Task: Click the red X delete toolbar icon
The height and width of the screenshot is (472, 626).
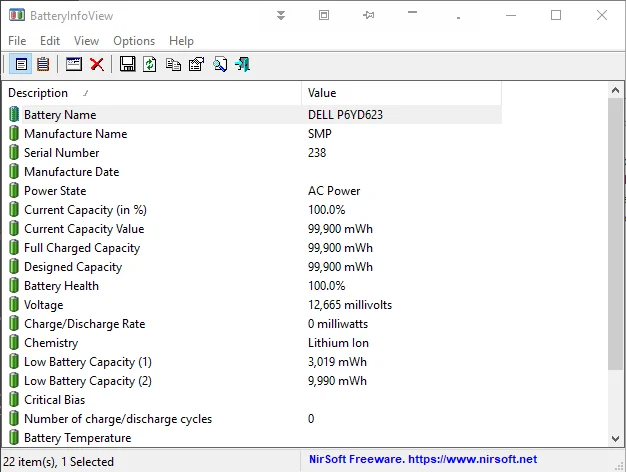Action: (97, 64)
